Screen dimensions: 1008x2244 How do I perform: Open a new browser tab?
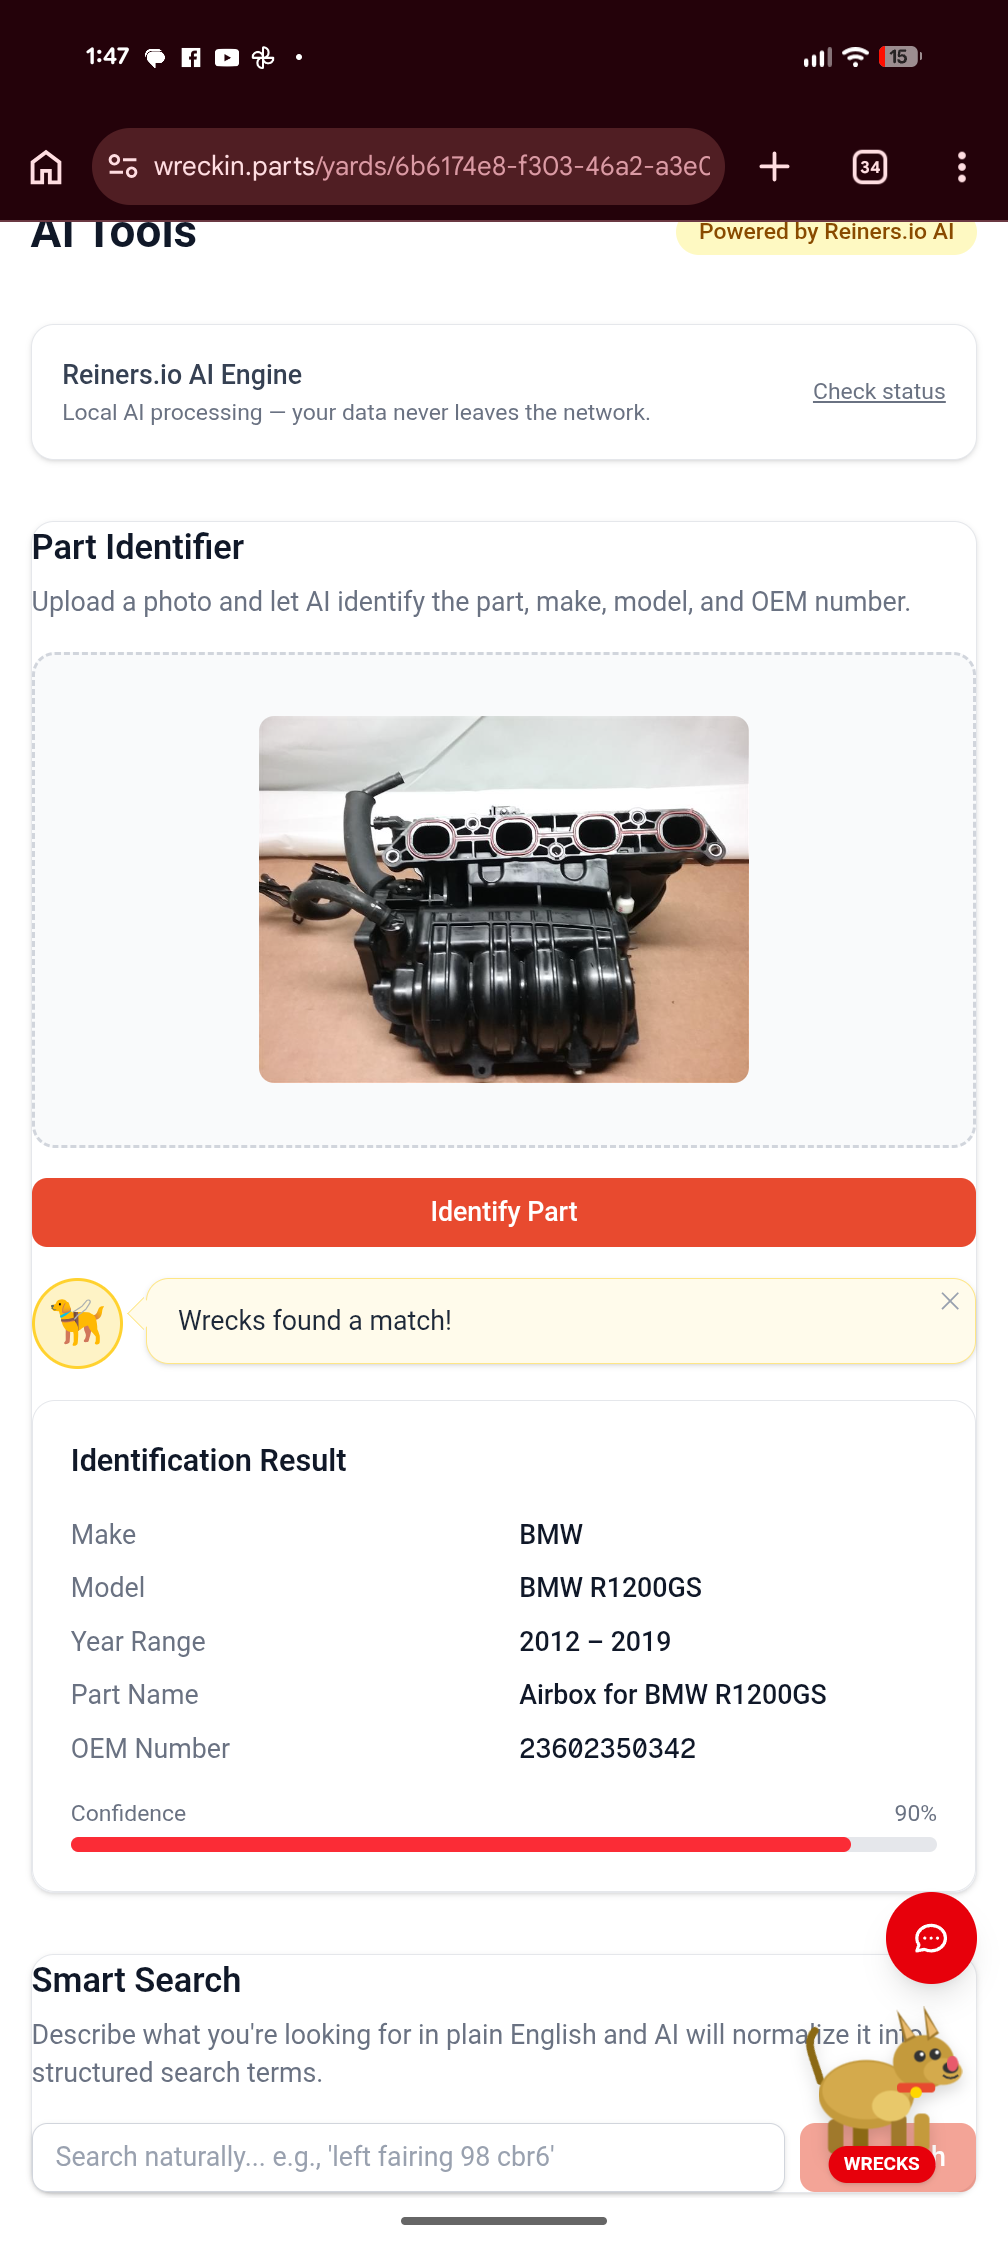tap(774, 167)
